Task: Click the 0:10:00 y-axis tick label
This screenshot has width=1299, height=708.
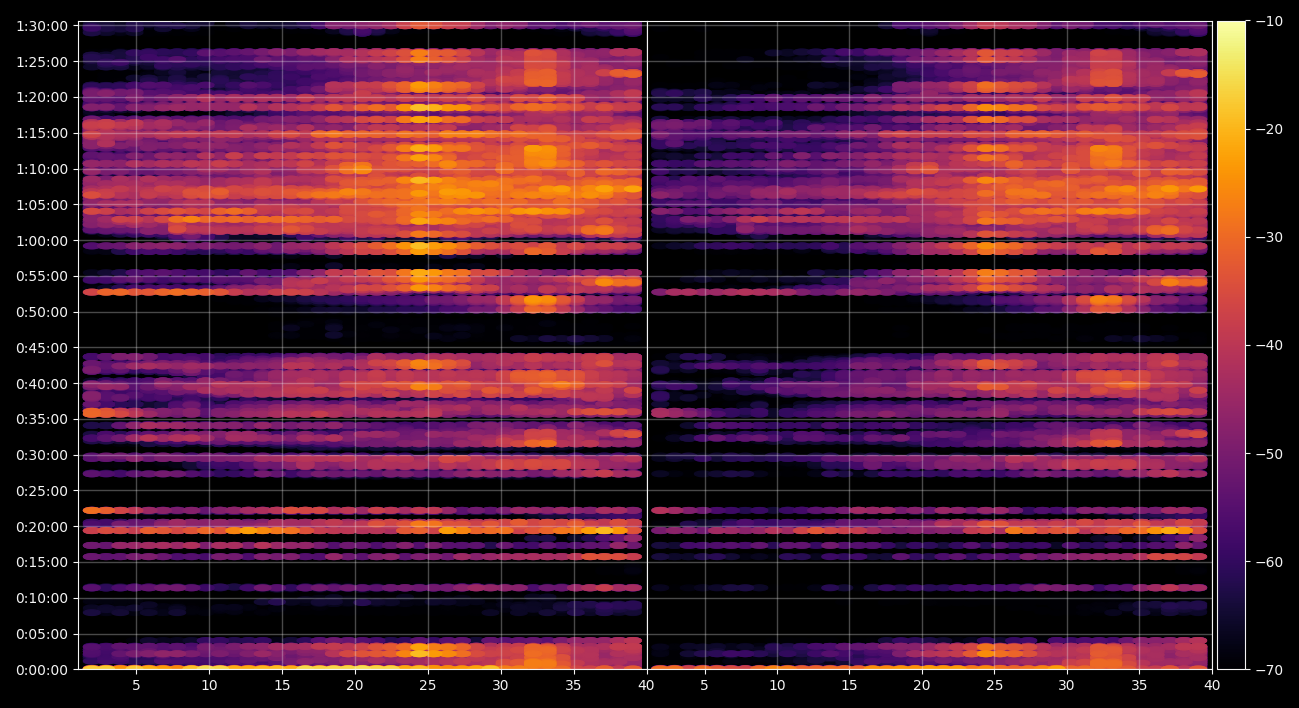Action: pyautogui.click(x=42, y=598)
